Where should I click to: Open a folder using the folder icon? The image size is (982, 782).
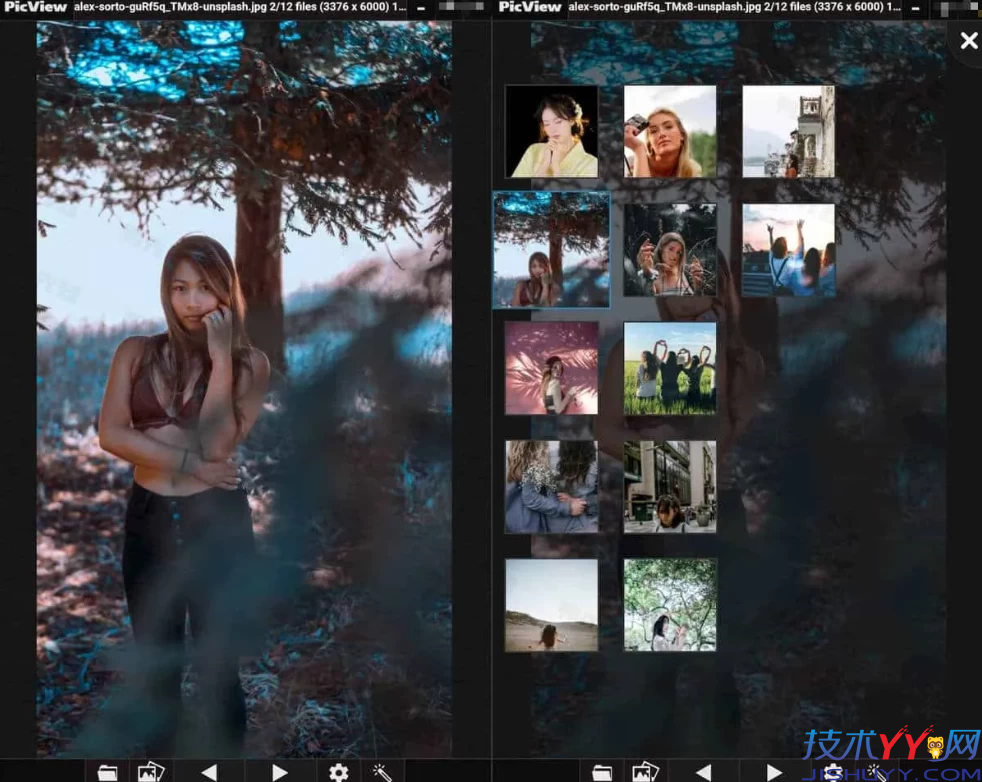[107, 771]
